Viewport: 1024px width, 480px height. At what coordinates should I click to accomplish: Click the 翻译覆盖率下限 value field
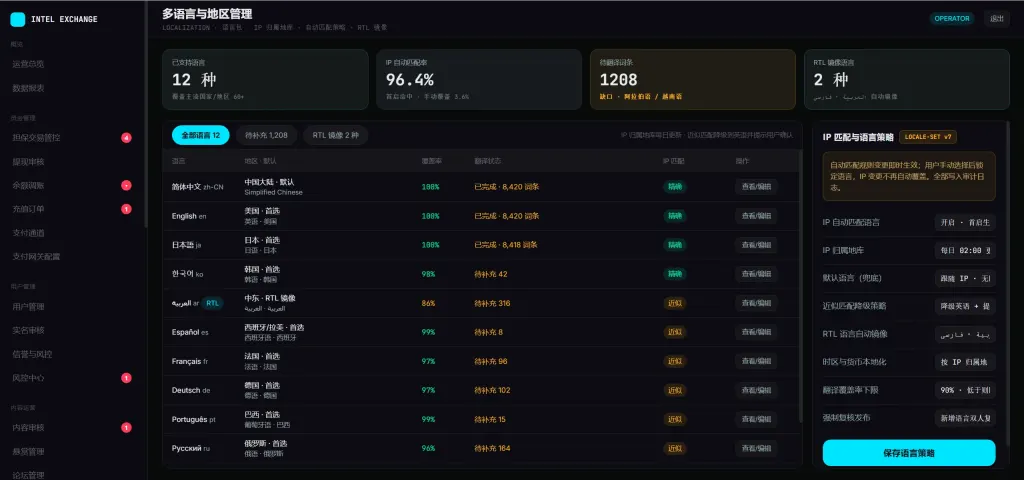coord(965,390)
